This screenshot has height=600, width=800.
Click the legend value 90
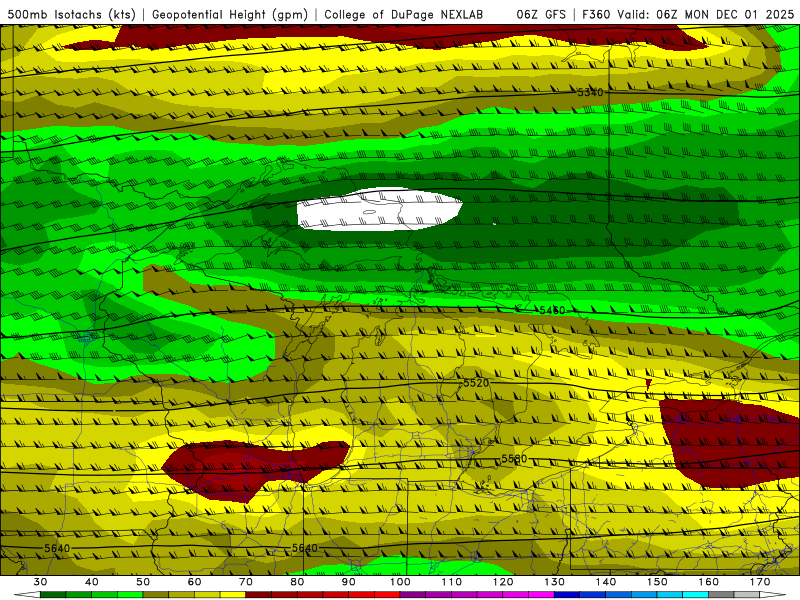pyautogui.click(x=348, y=582)
